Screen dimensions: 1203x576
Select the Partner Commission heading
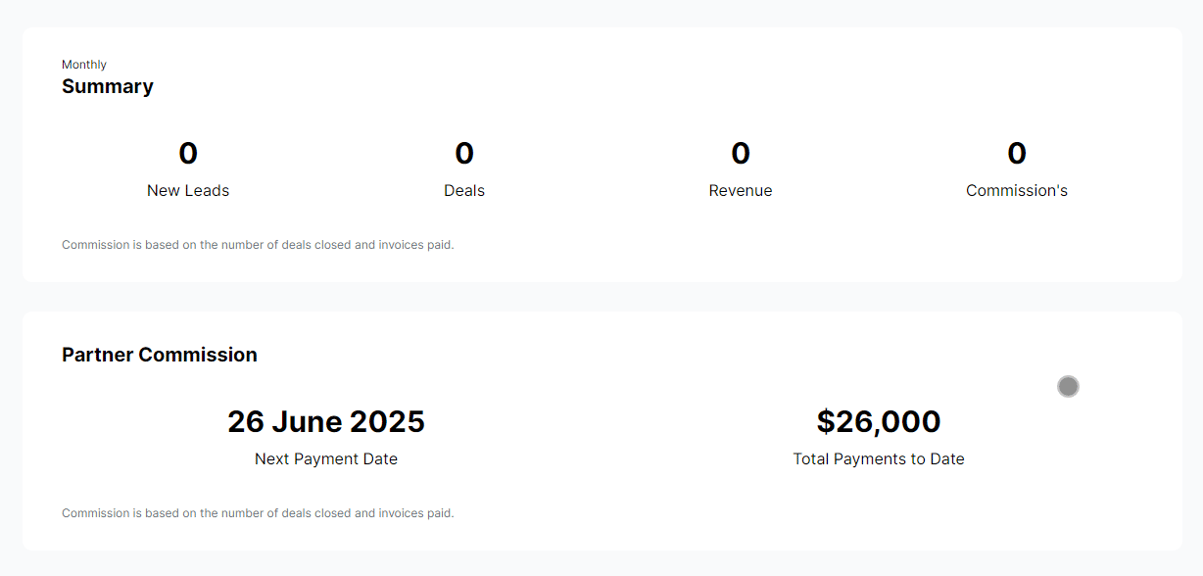(159, 355)
